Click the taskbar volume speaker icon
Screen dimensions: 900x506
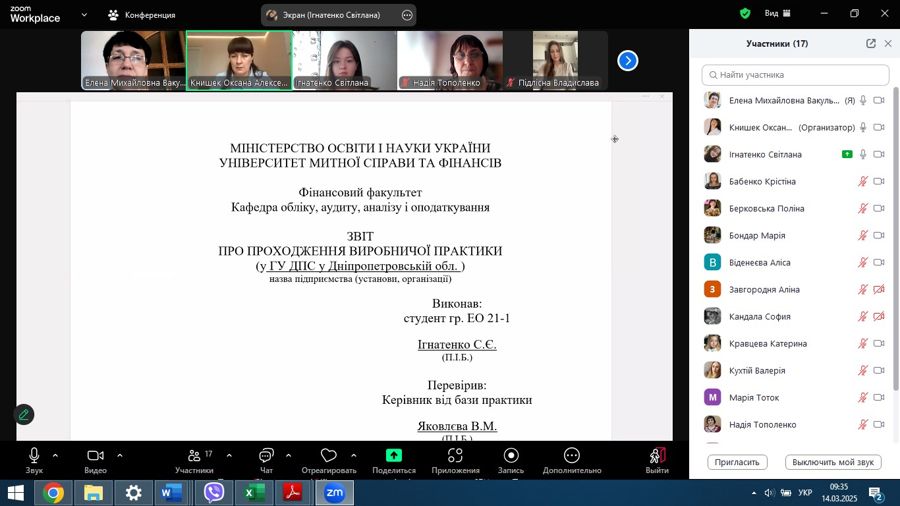coord(769,493)
